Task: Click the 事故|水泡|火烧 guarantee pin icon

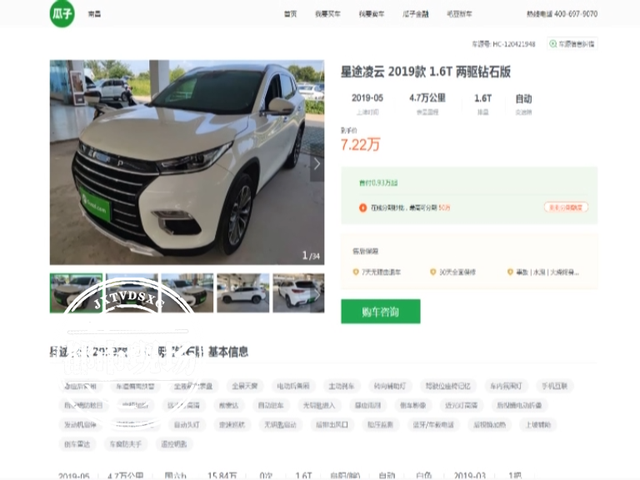Action: pos(510,272)
